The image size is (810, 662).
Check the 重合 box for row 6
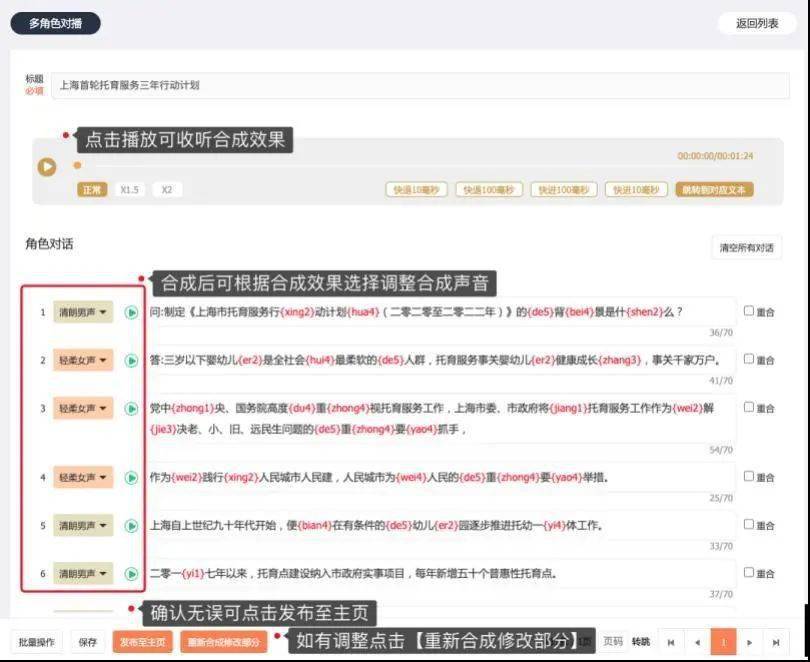(x=749, y=572)
